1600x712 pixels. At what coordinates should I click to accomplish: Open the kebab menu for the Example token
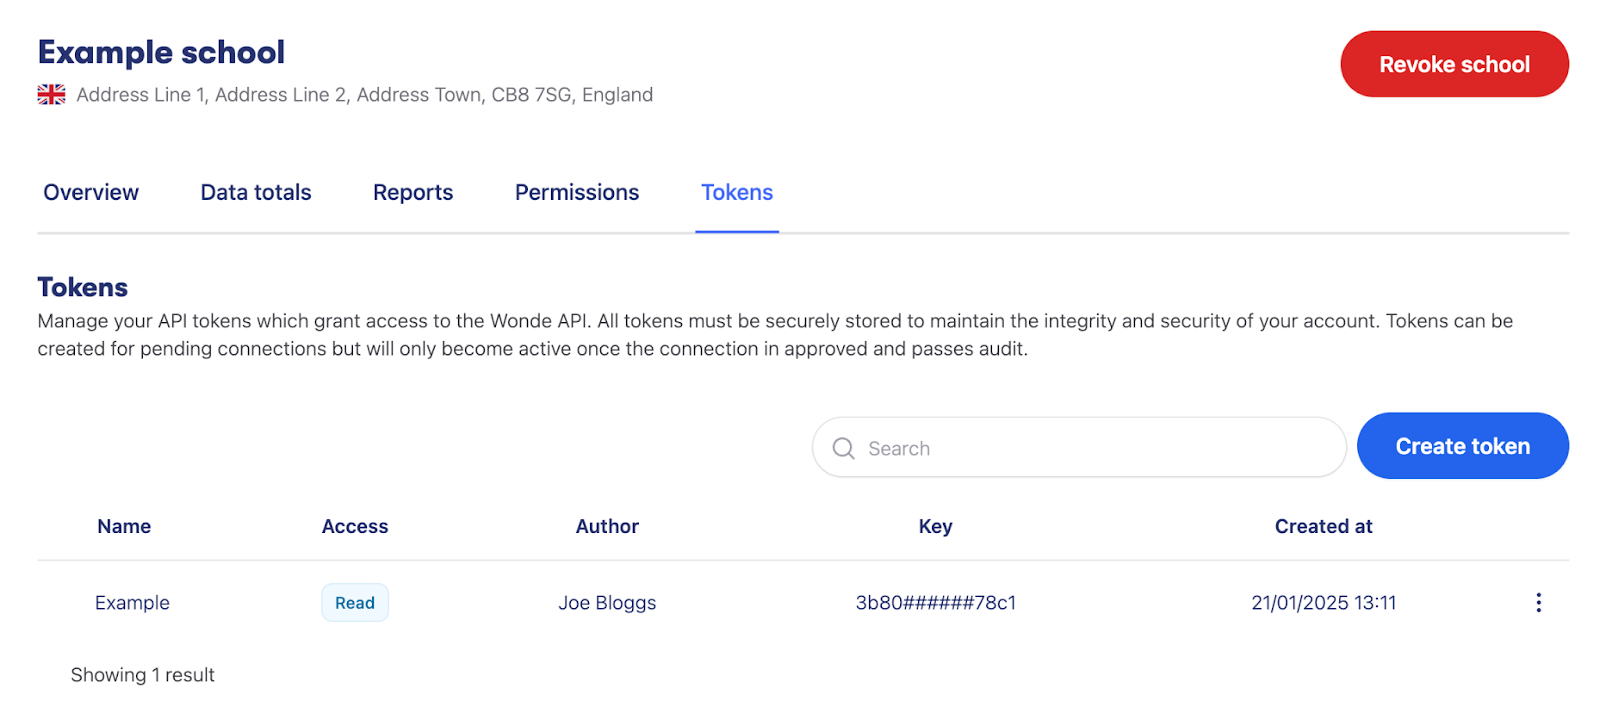1537,602
